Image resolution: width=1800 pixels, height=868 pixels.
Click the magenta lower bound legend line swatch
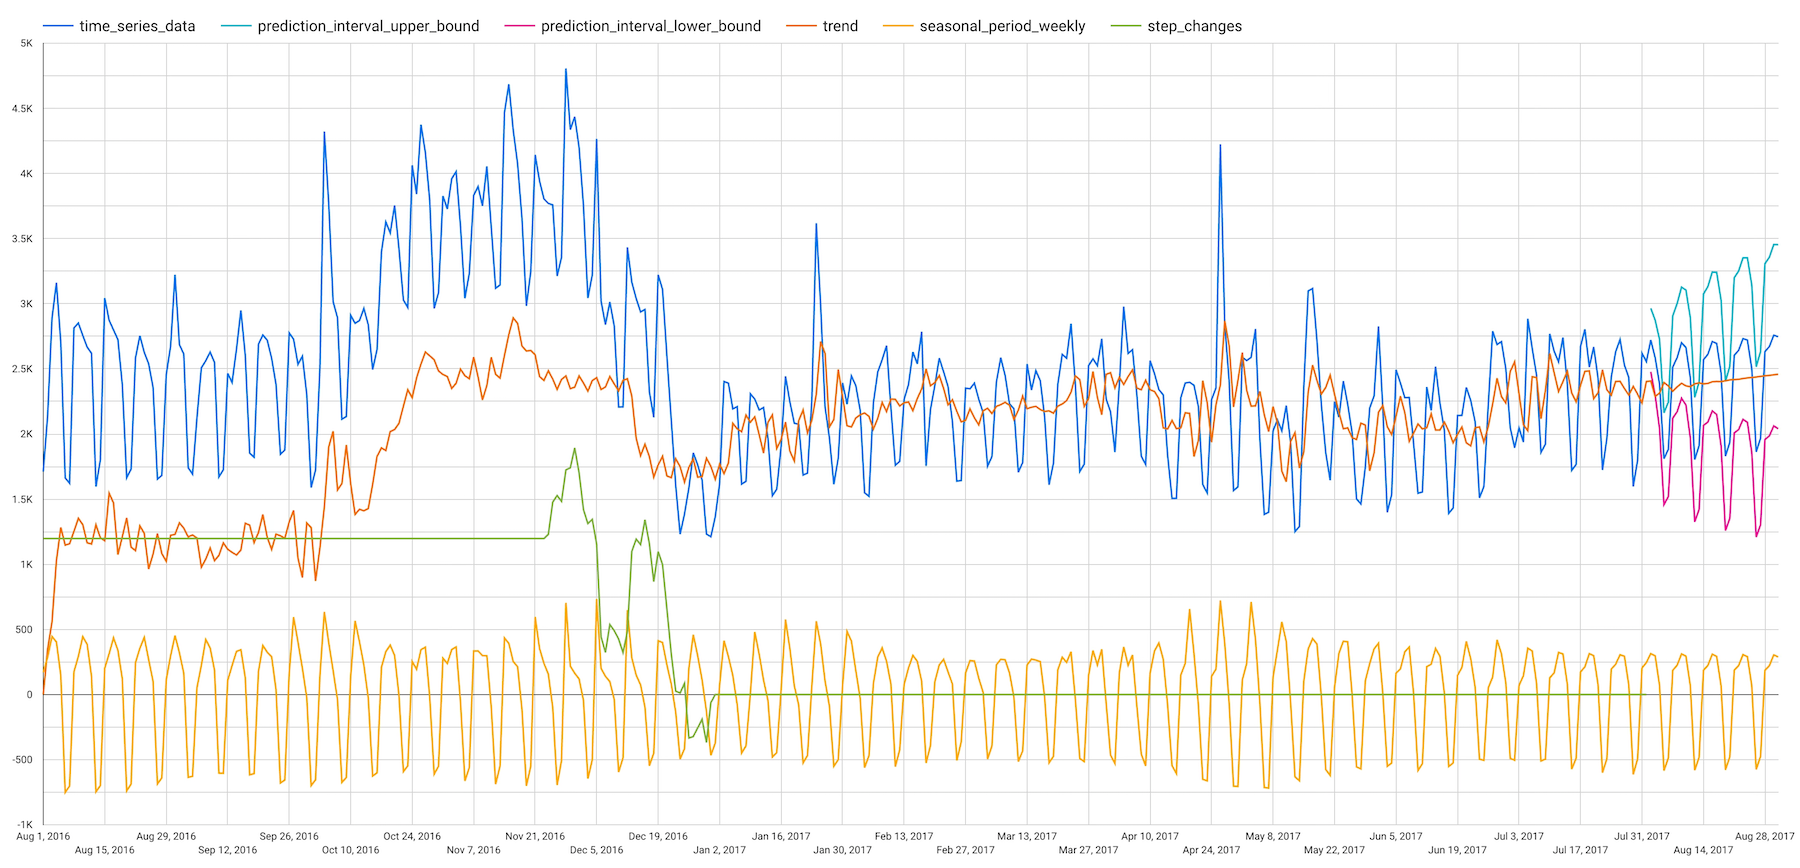tap(520, 26)
